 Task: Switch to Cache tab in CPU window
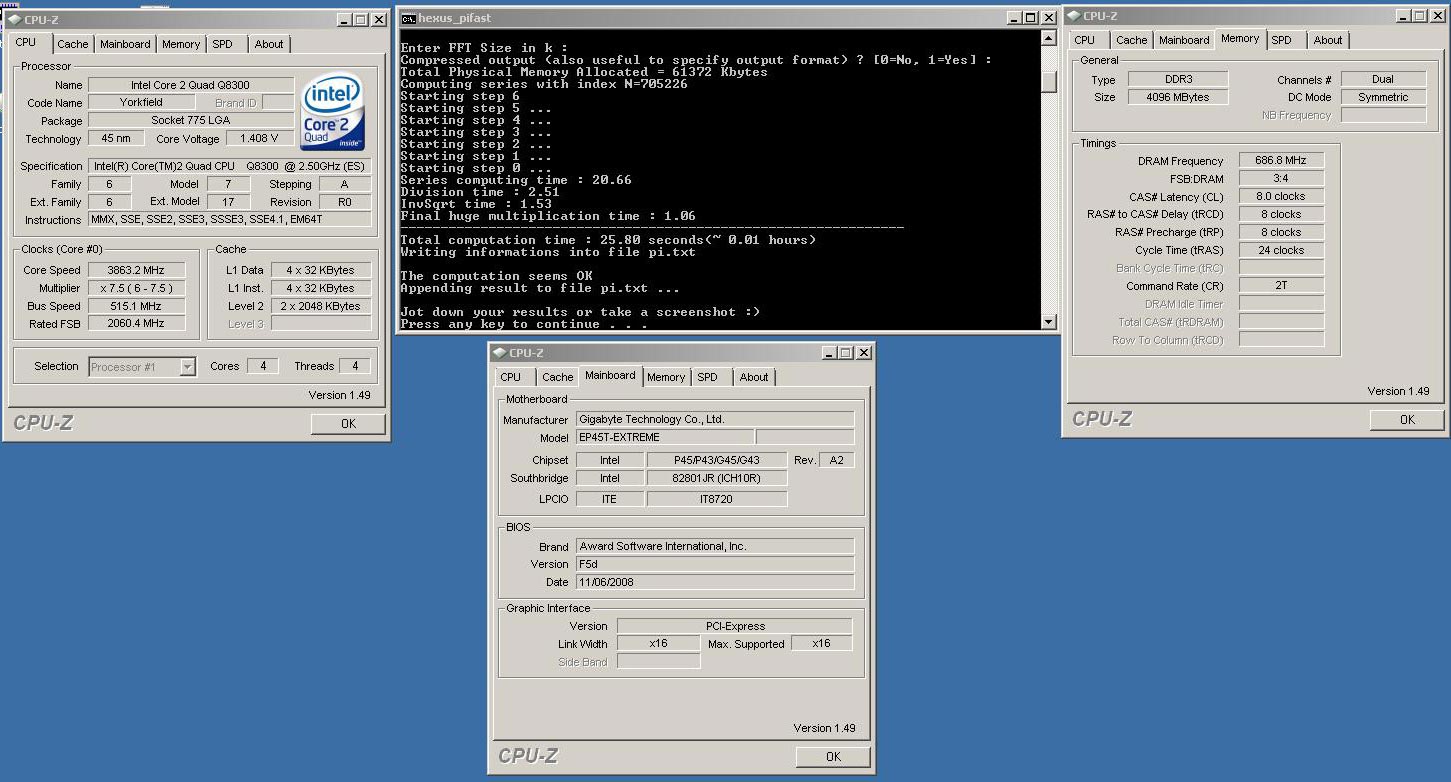[73, 44]
